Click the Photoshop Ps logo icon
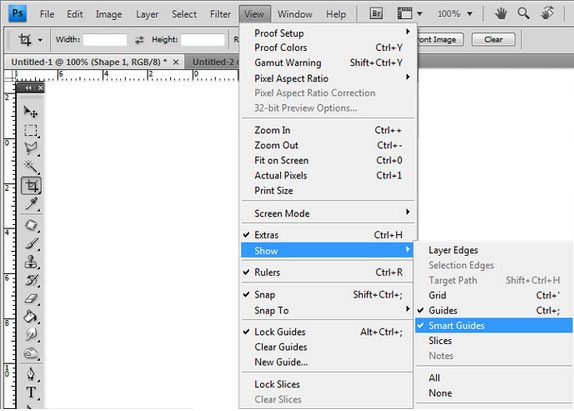574x411 pixels. 17,14
